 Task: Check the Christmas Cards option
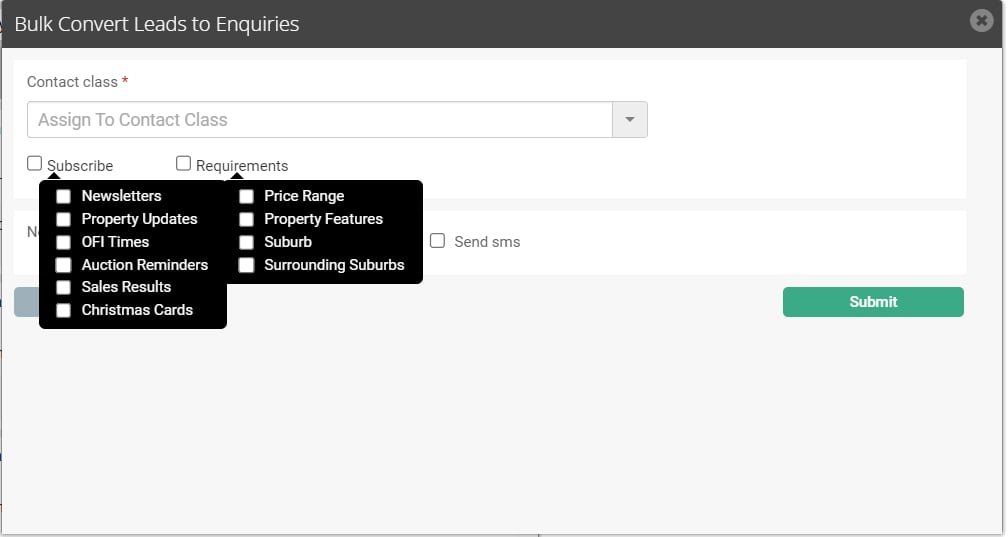pyautogui.click(x=63, y=311)
